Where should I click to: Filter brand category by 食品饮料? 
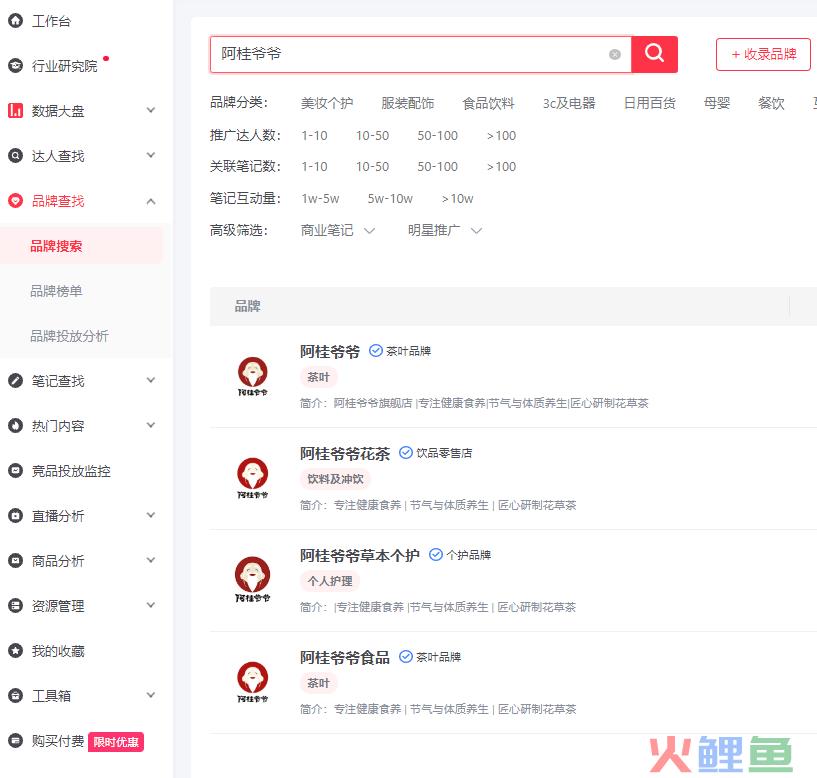(x=488, y=103)
